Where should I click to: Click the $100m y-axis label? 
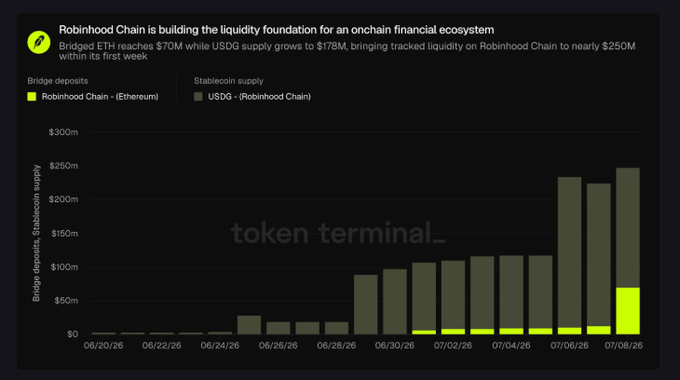(64, 267)
